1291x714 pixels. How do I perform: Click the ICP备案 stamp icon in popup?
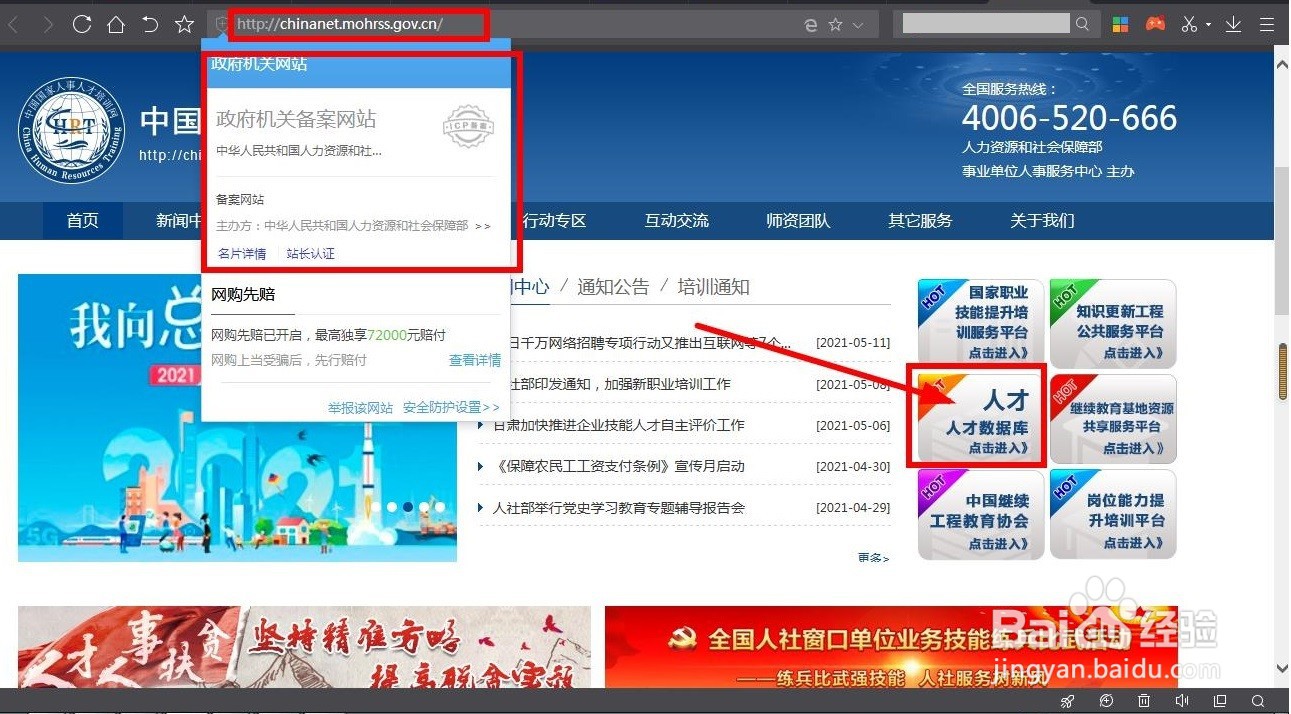click(468, 127)
